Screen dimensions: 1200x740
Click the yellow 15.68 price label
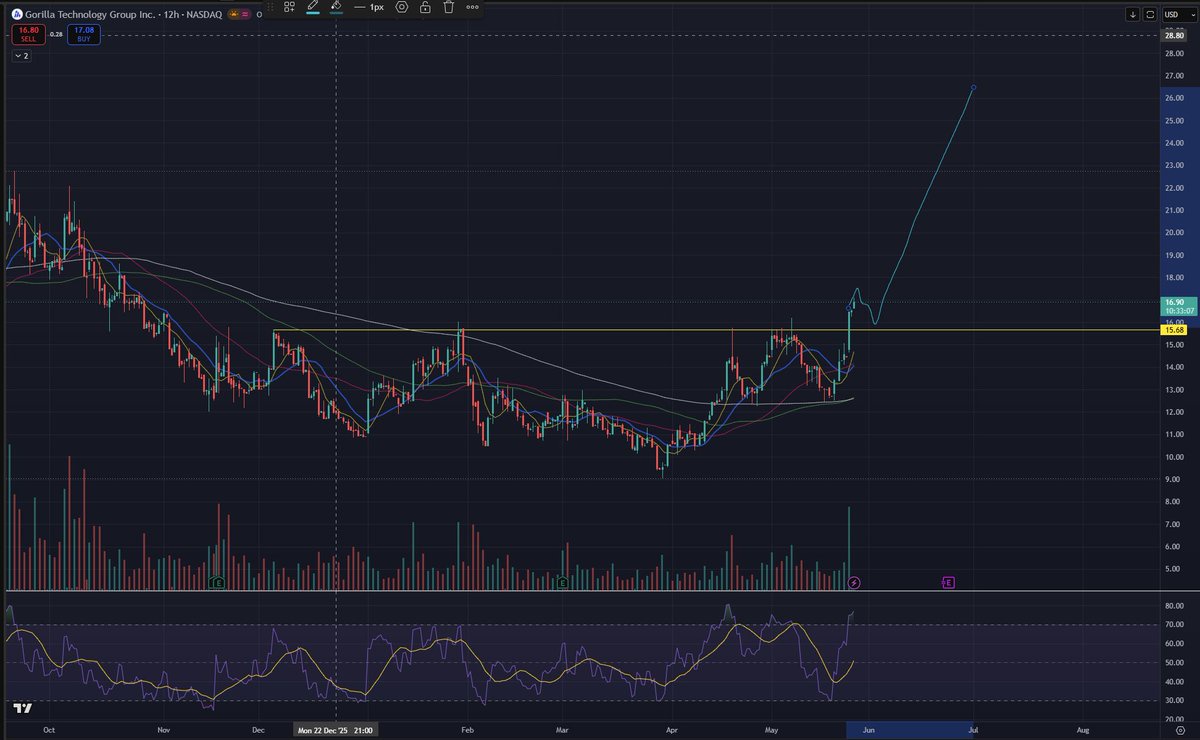pos(1173,330)
